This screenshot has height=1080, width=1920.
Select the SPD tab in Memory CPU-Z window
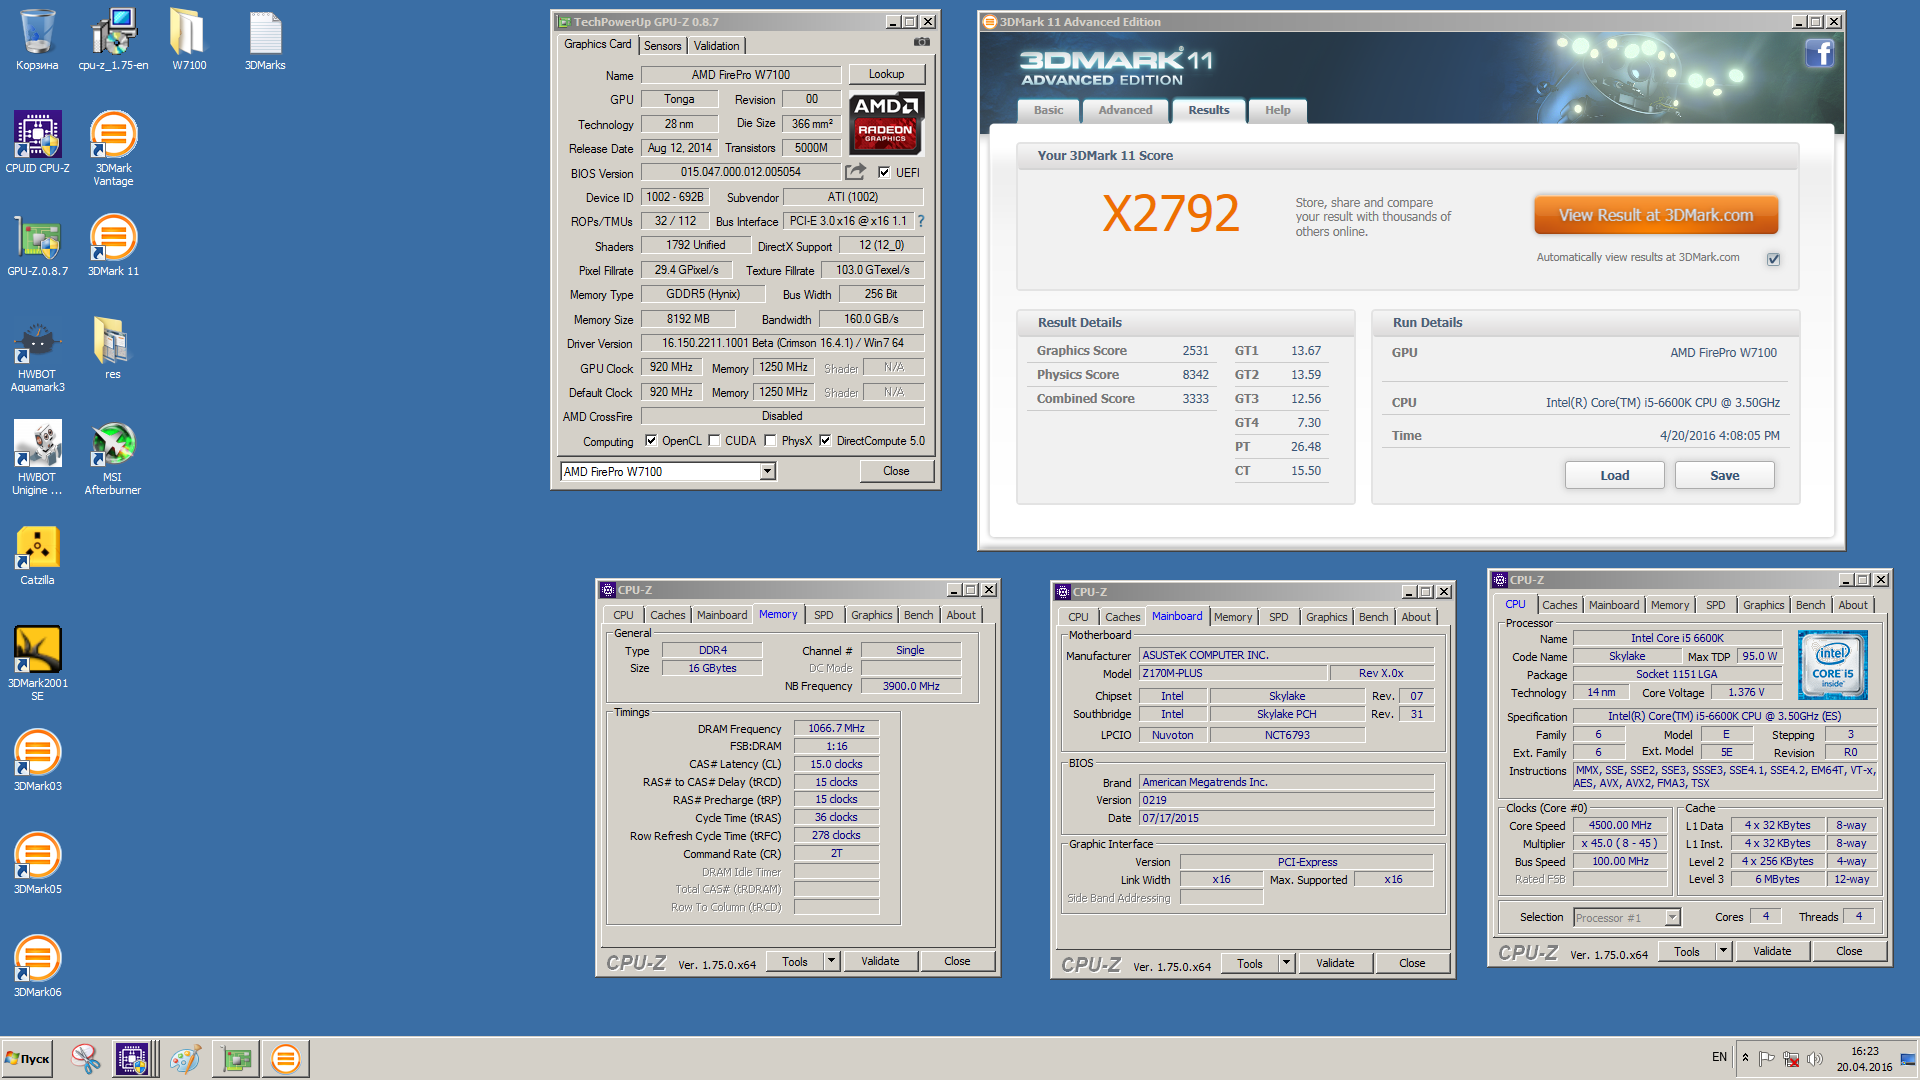pyautogui.click(x=823, y=615)
